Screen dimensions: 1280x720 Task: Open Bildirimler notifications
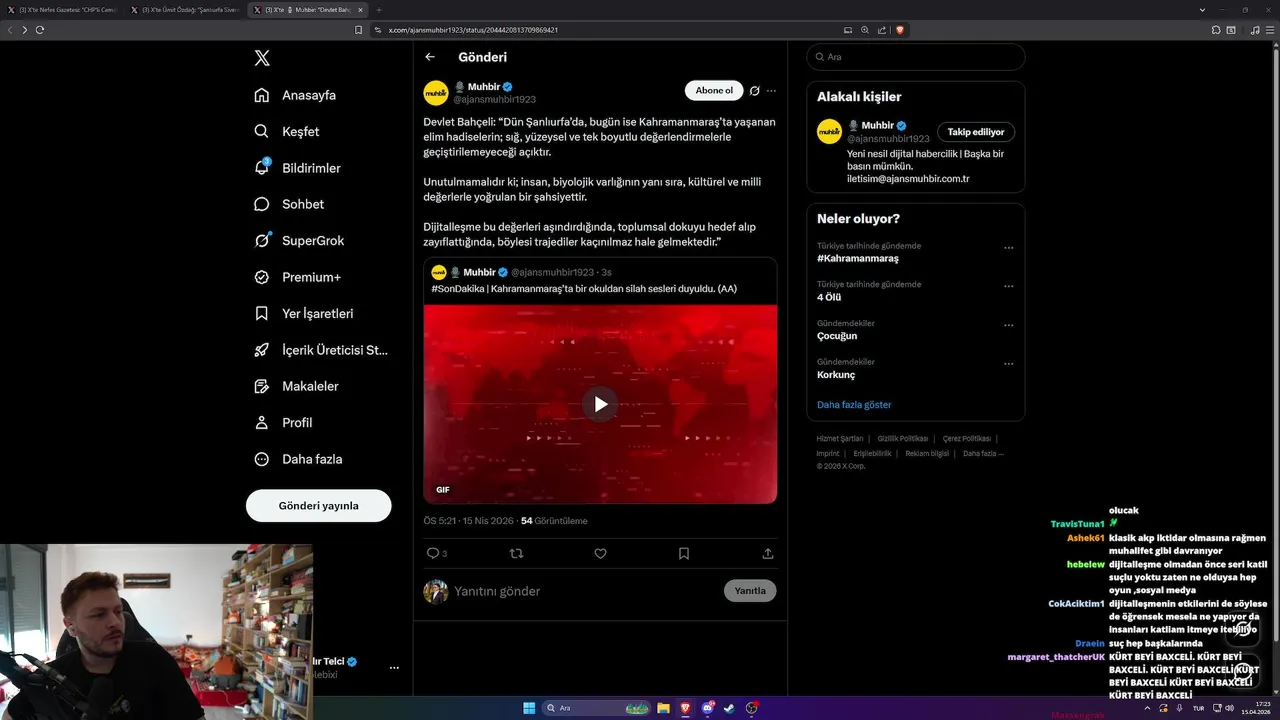pyautogui.click(x=297, y=168)
